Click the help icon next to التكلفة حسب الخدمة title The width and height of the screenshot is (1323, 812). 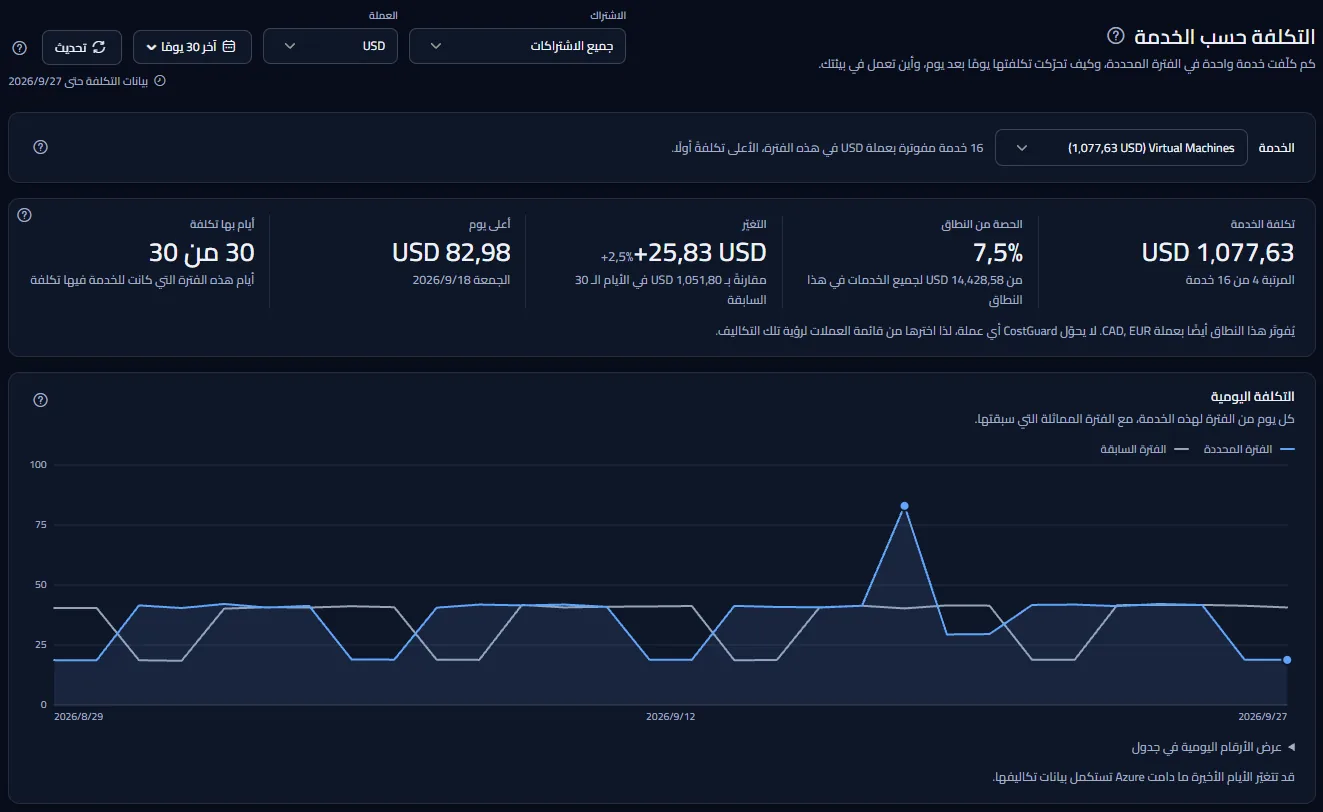click(x=1116, y=36)
